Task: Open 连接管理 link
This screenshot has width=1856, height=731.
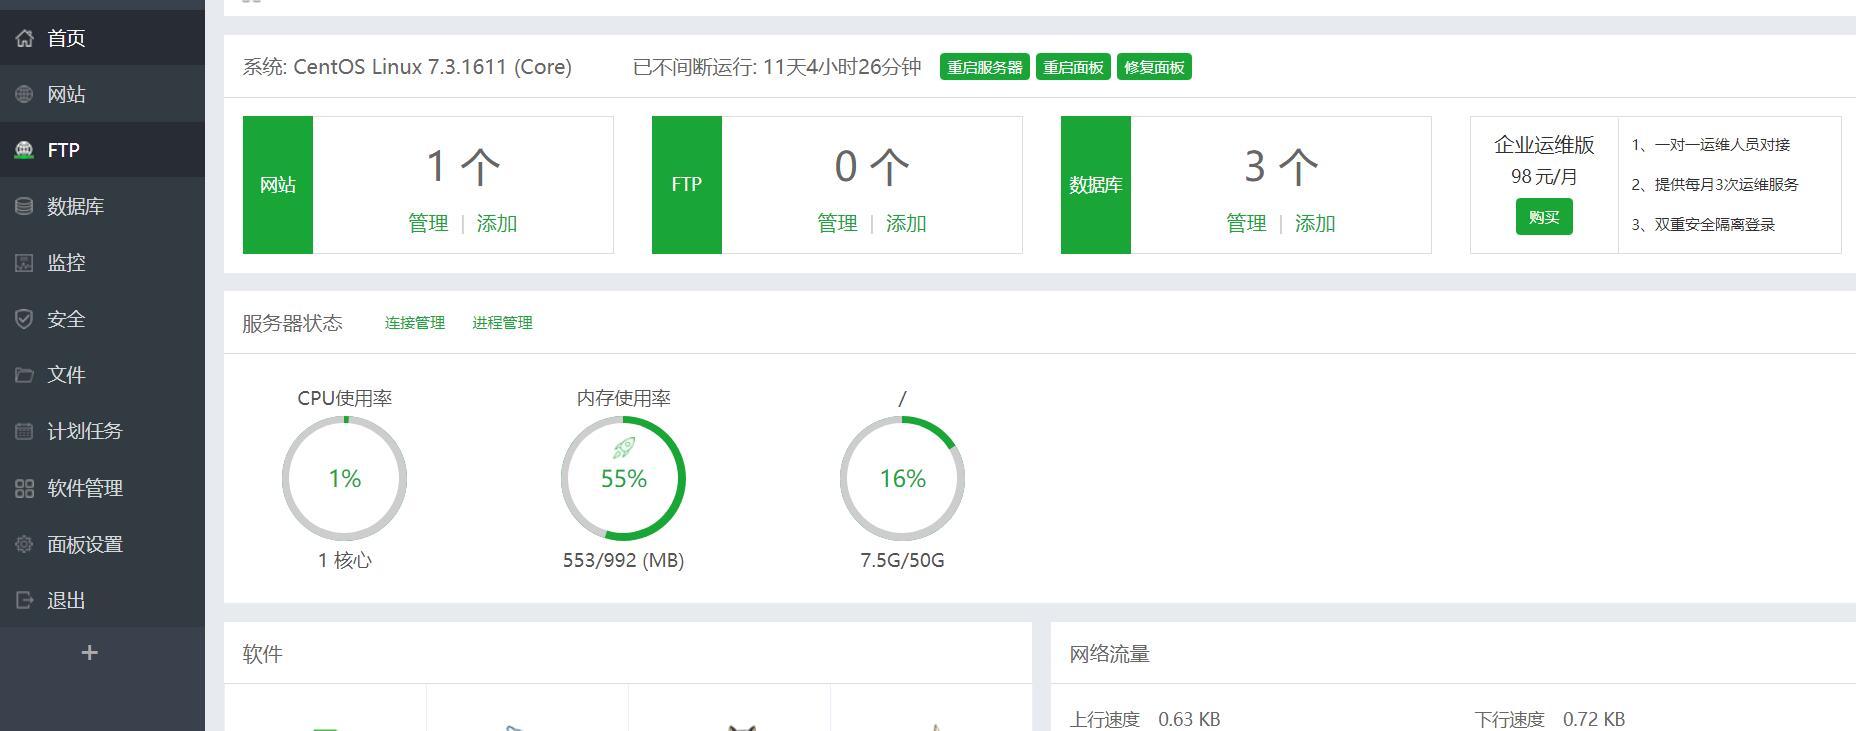Action: tap(415, 322)
